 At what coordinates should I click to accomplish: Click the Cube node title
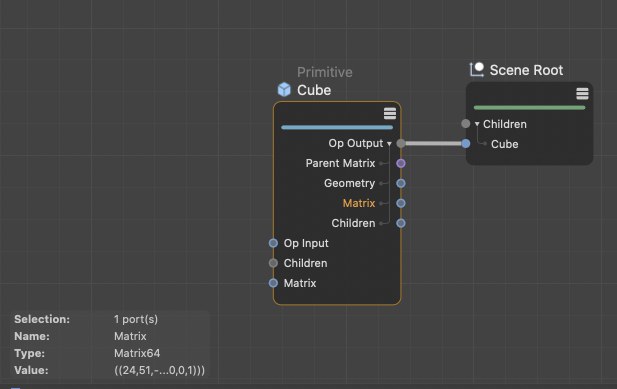(314, 90)
